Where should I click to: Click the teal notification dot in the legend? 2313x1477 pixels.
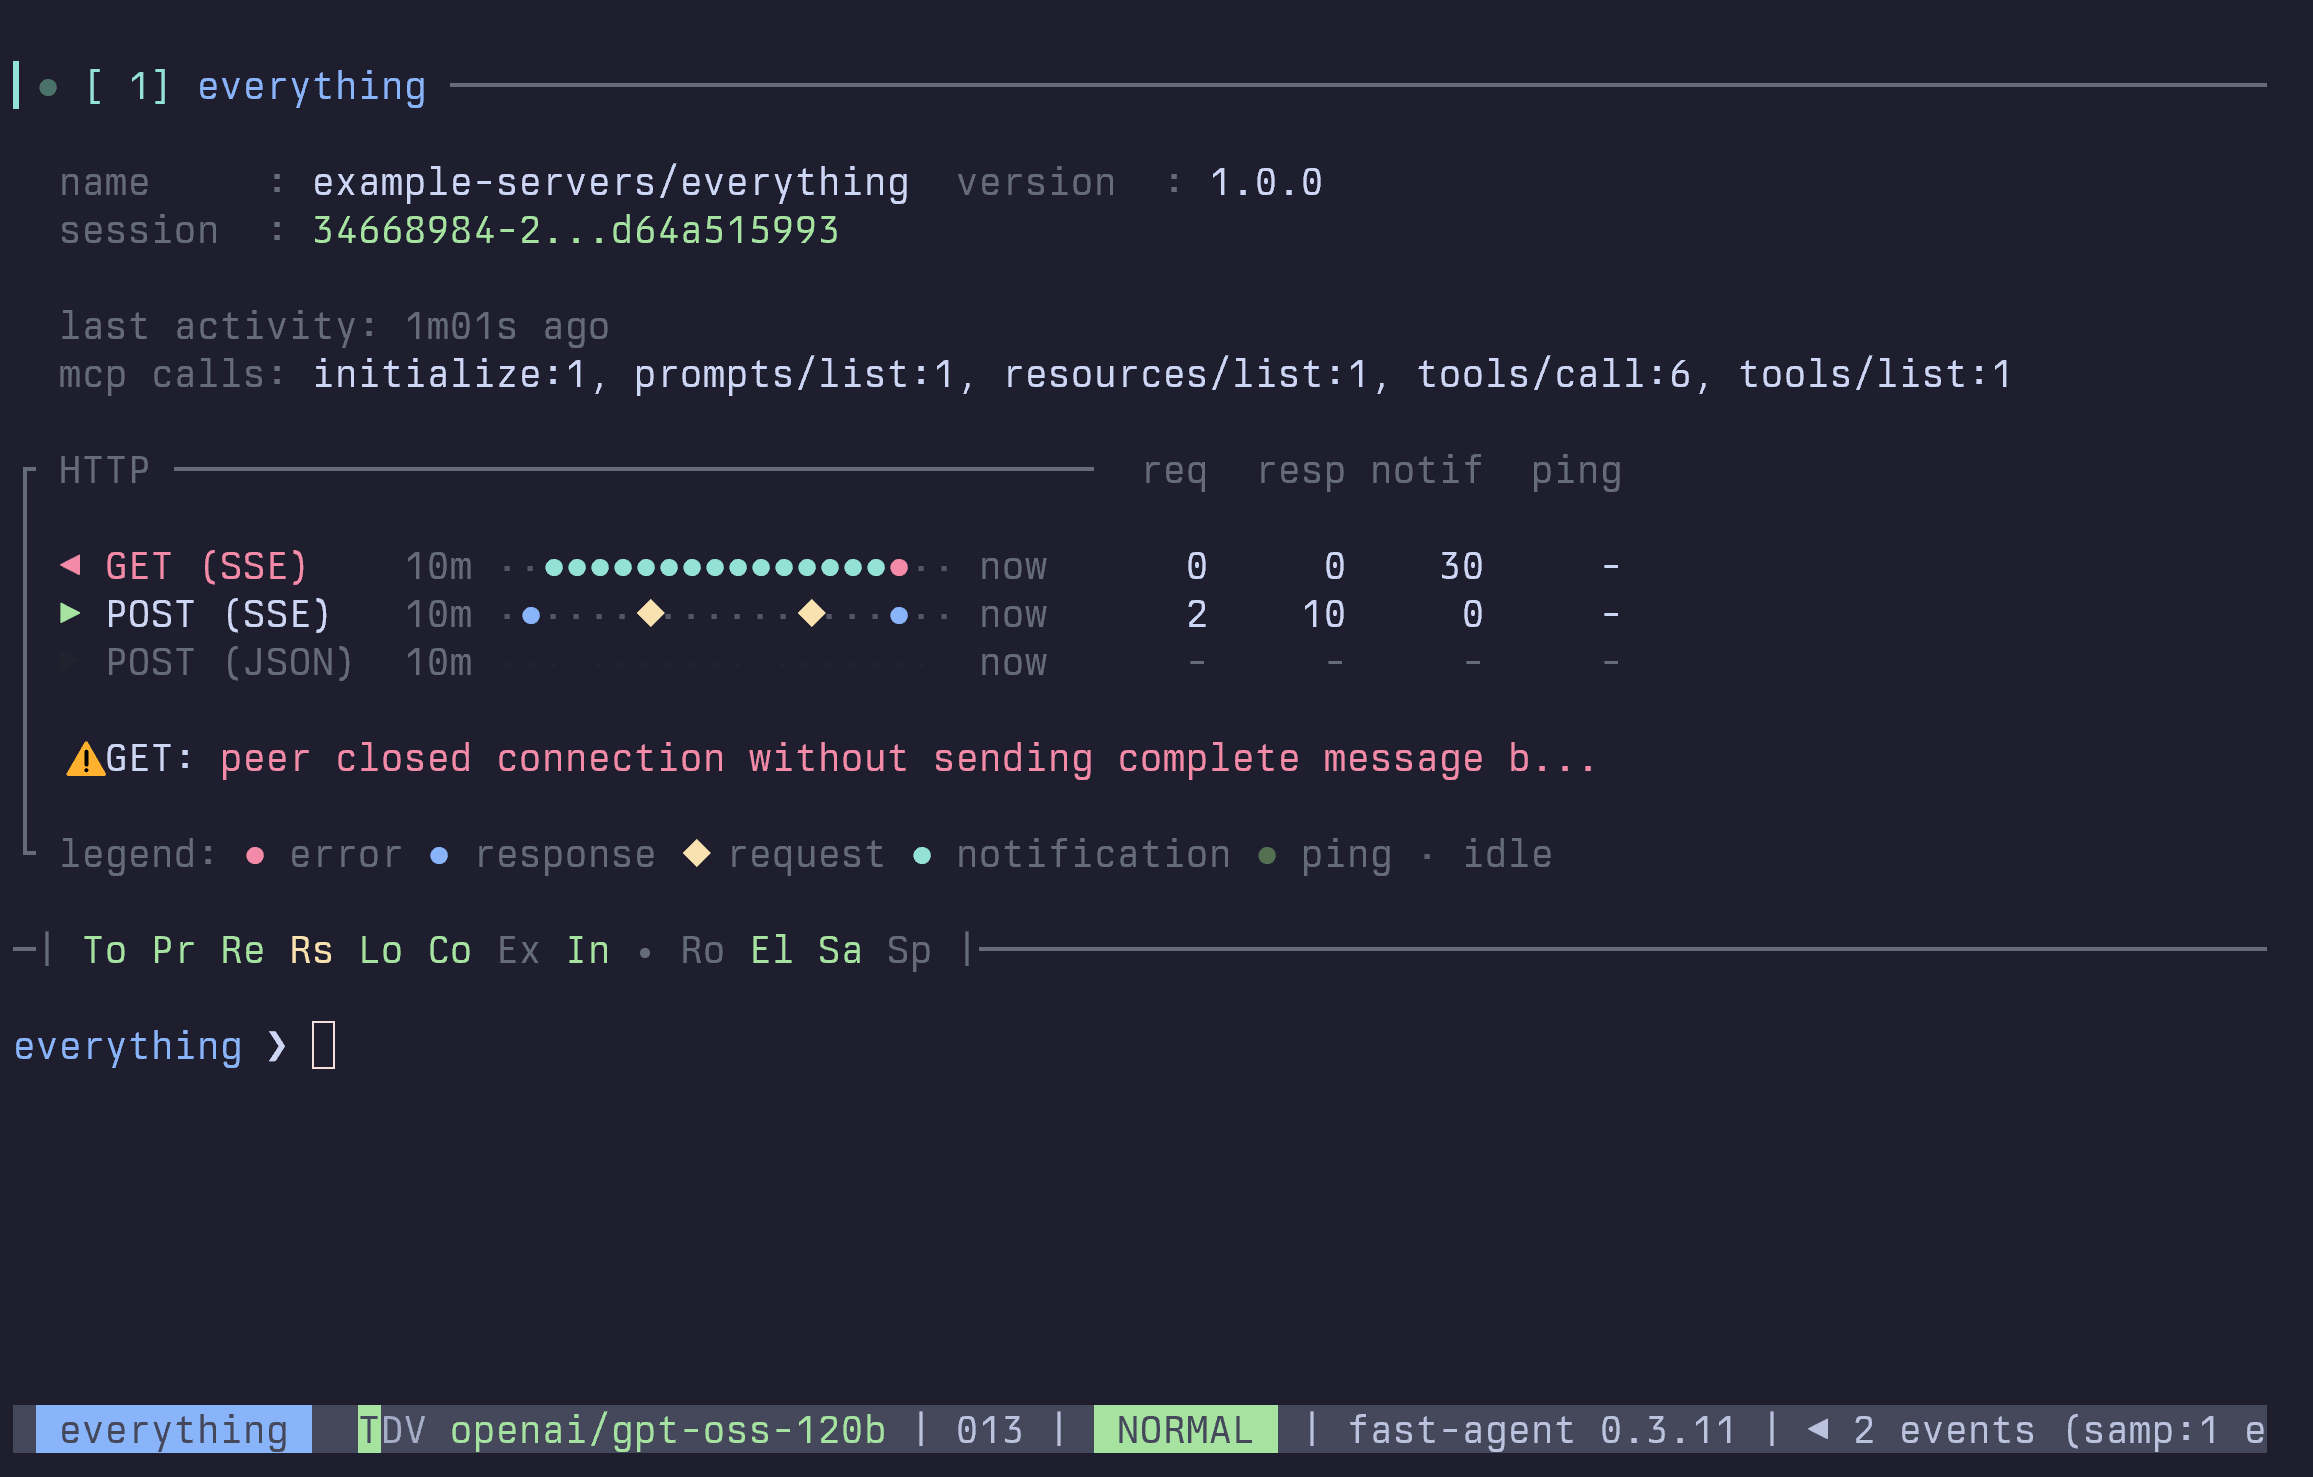(x=922, y=855)
